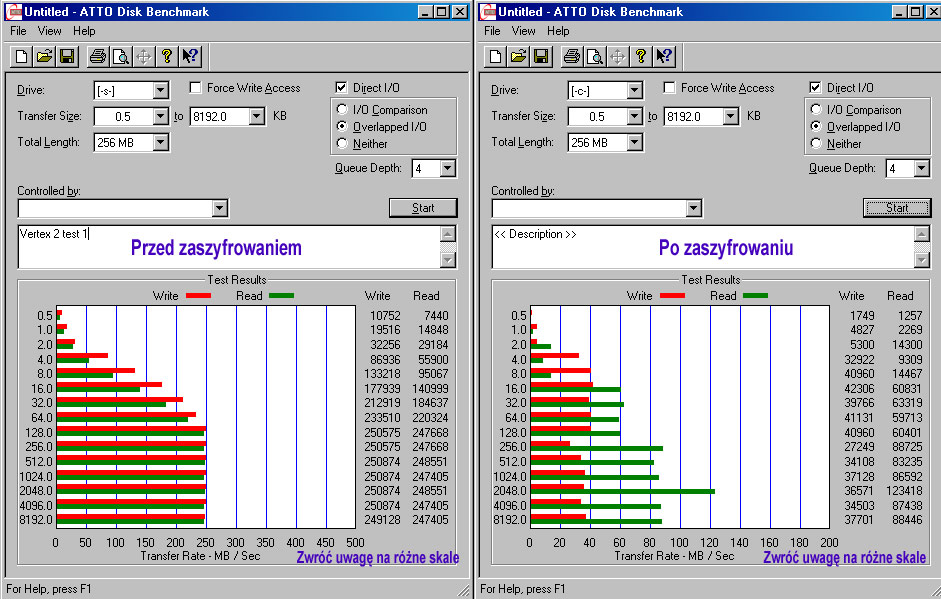Click description scrollbar up arrow, right window
The image size is (941, 599).
(x=922, y=233)
